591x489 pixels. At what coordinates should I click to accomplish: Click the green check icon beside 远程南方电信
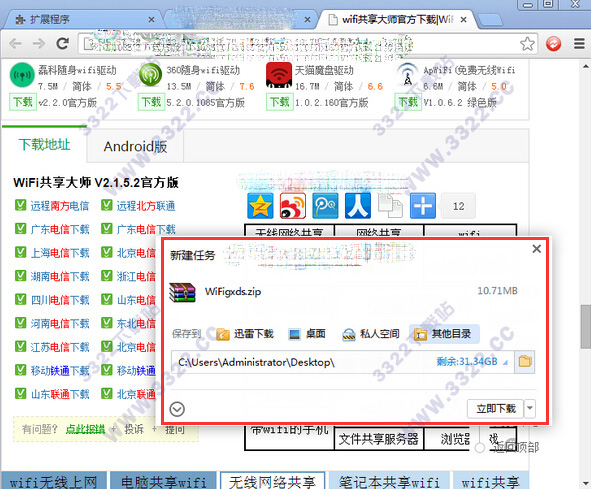point(20,205)
